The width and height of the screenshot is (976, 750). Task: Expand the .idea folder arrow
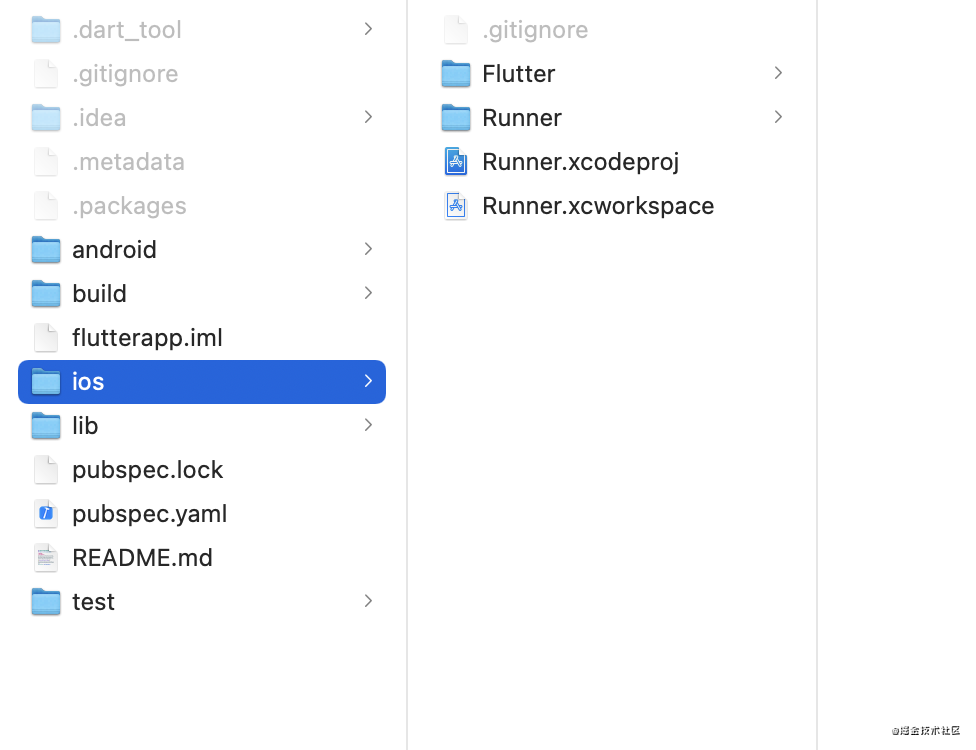point(368,117)
